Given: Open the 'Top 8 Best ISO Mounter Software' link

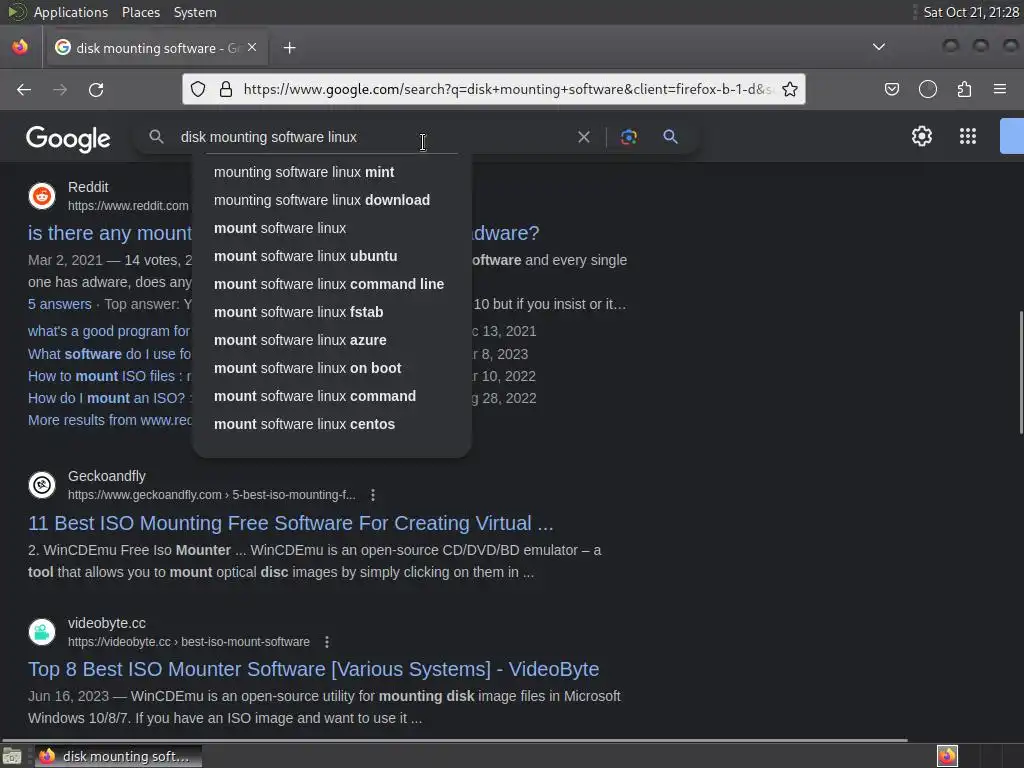Looking at the screenshot, I should coord(313,669).
